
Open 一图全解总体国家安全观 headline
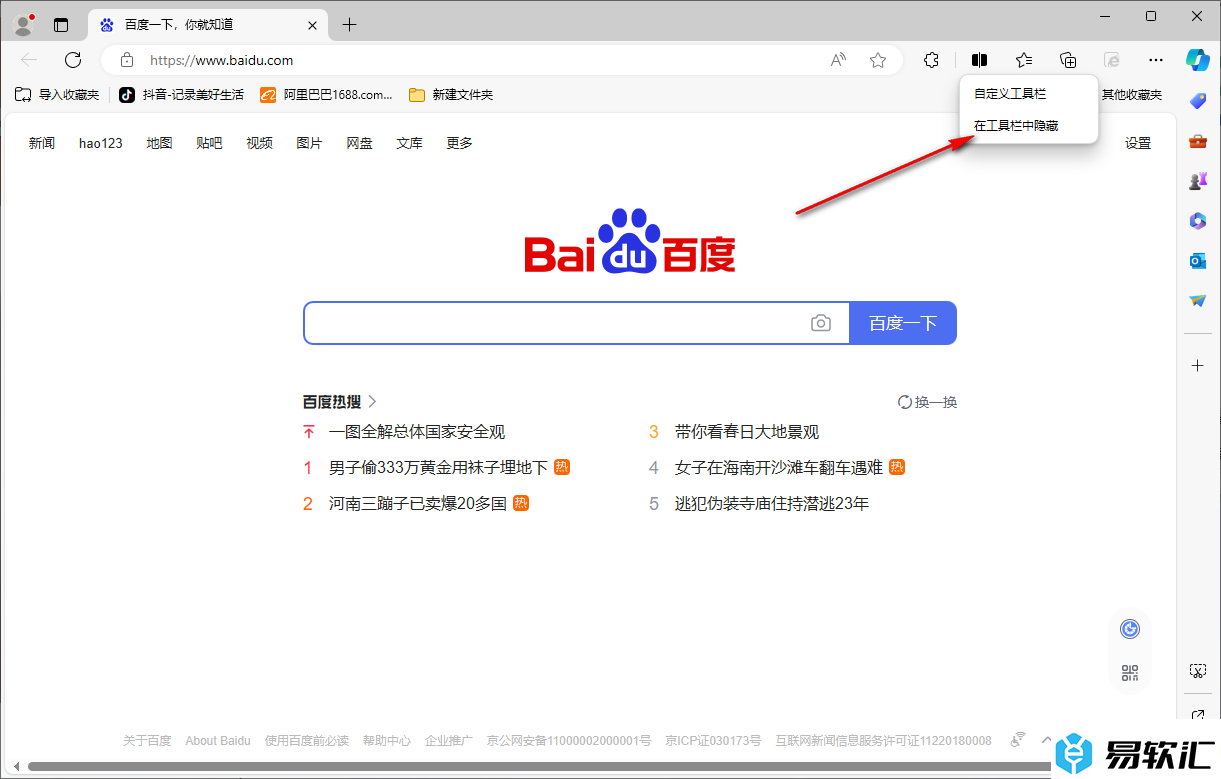point(417,432)
